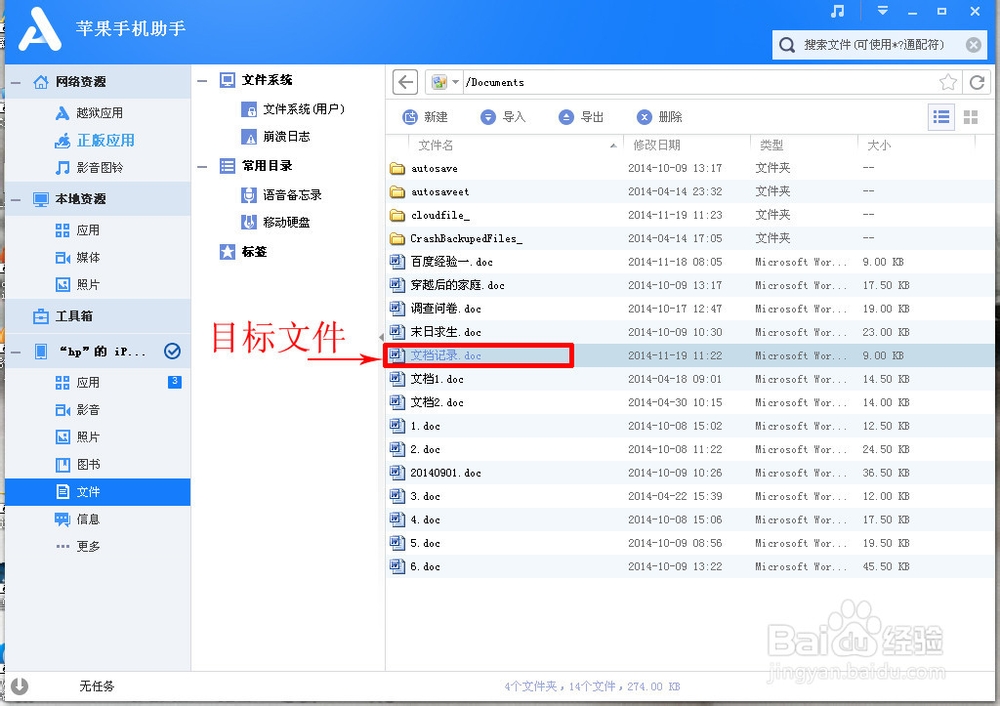Open the 语音备忘录 voice memos directory
The image size is (1000, 706).
(282, 195)
